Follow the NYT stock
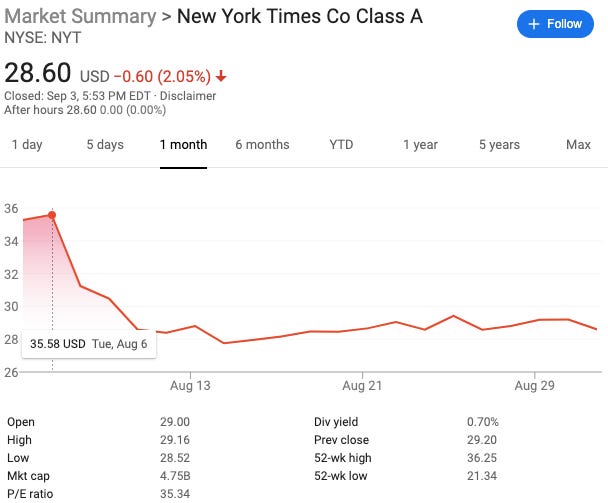Screen dimensions: 608x503 coord(555,24)
